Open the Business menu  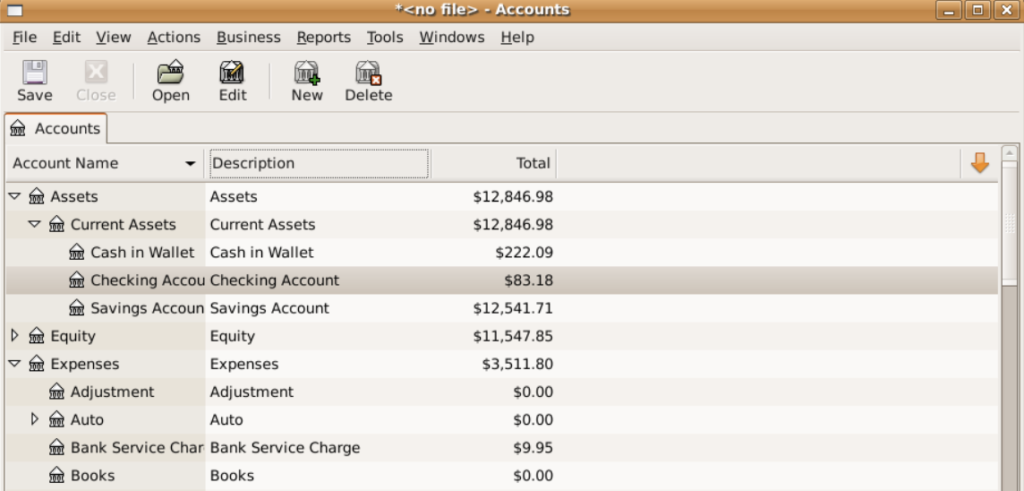pyautogui.click(x=248, y=37)
